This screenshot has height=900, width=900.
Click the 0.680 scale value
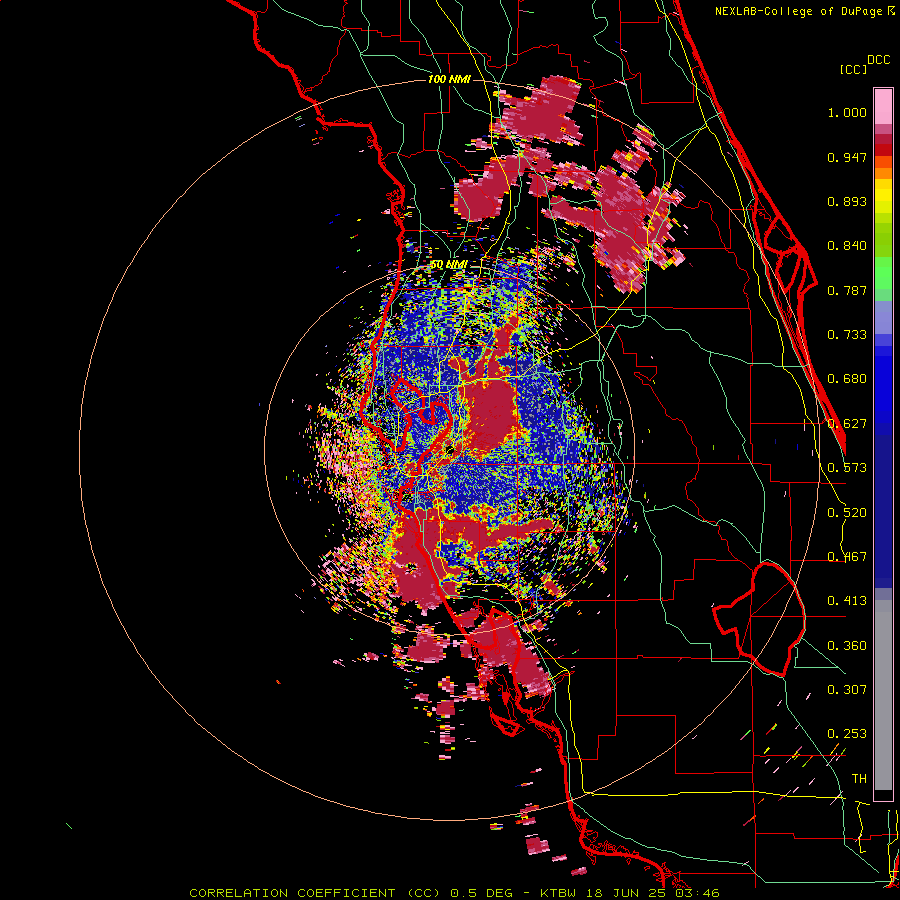tap(847, 379)
